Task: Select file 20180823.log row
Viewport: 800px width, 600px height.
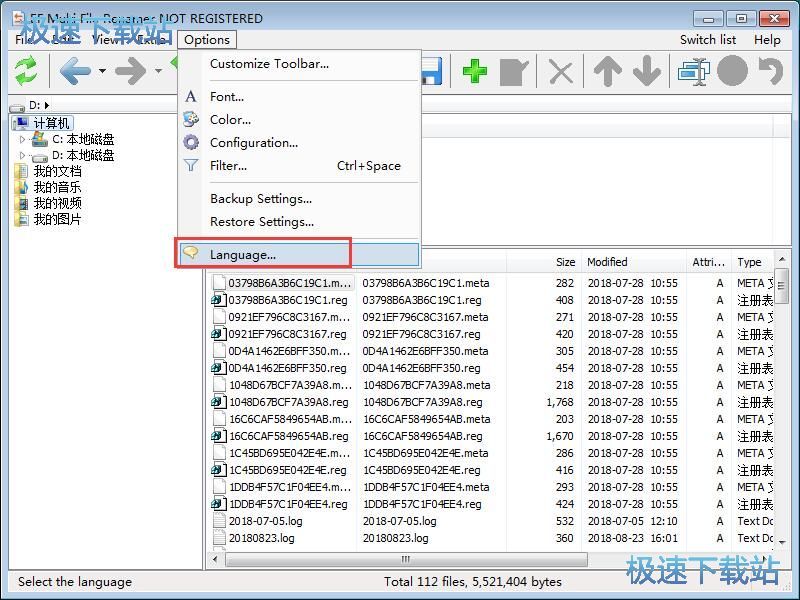Action: pyautogui.click(x=261, y=538)
